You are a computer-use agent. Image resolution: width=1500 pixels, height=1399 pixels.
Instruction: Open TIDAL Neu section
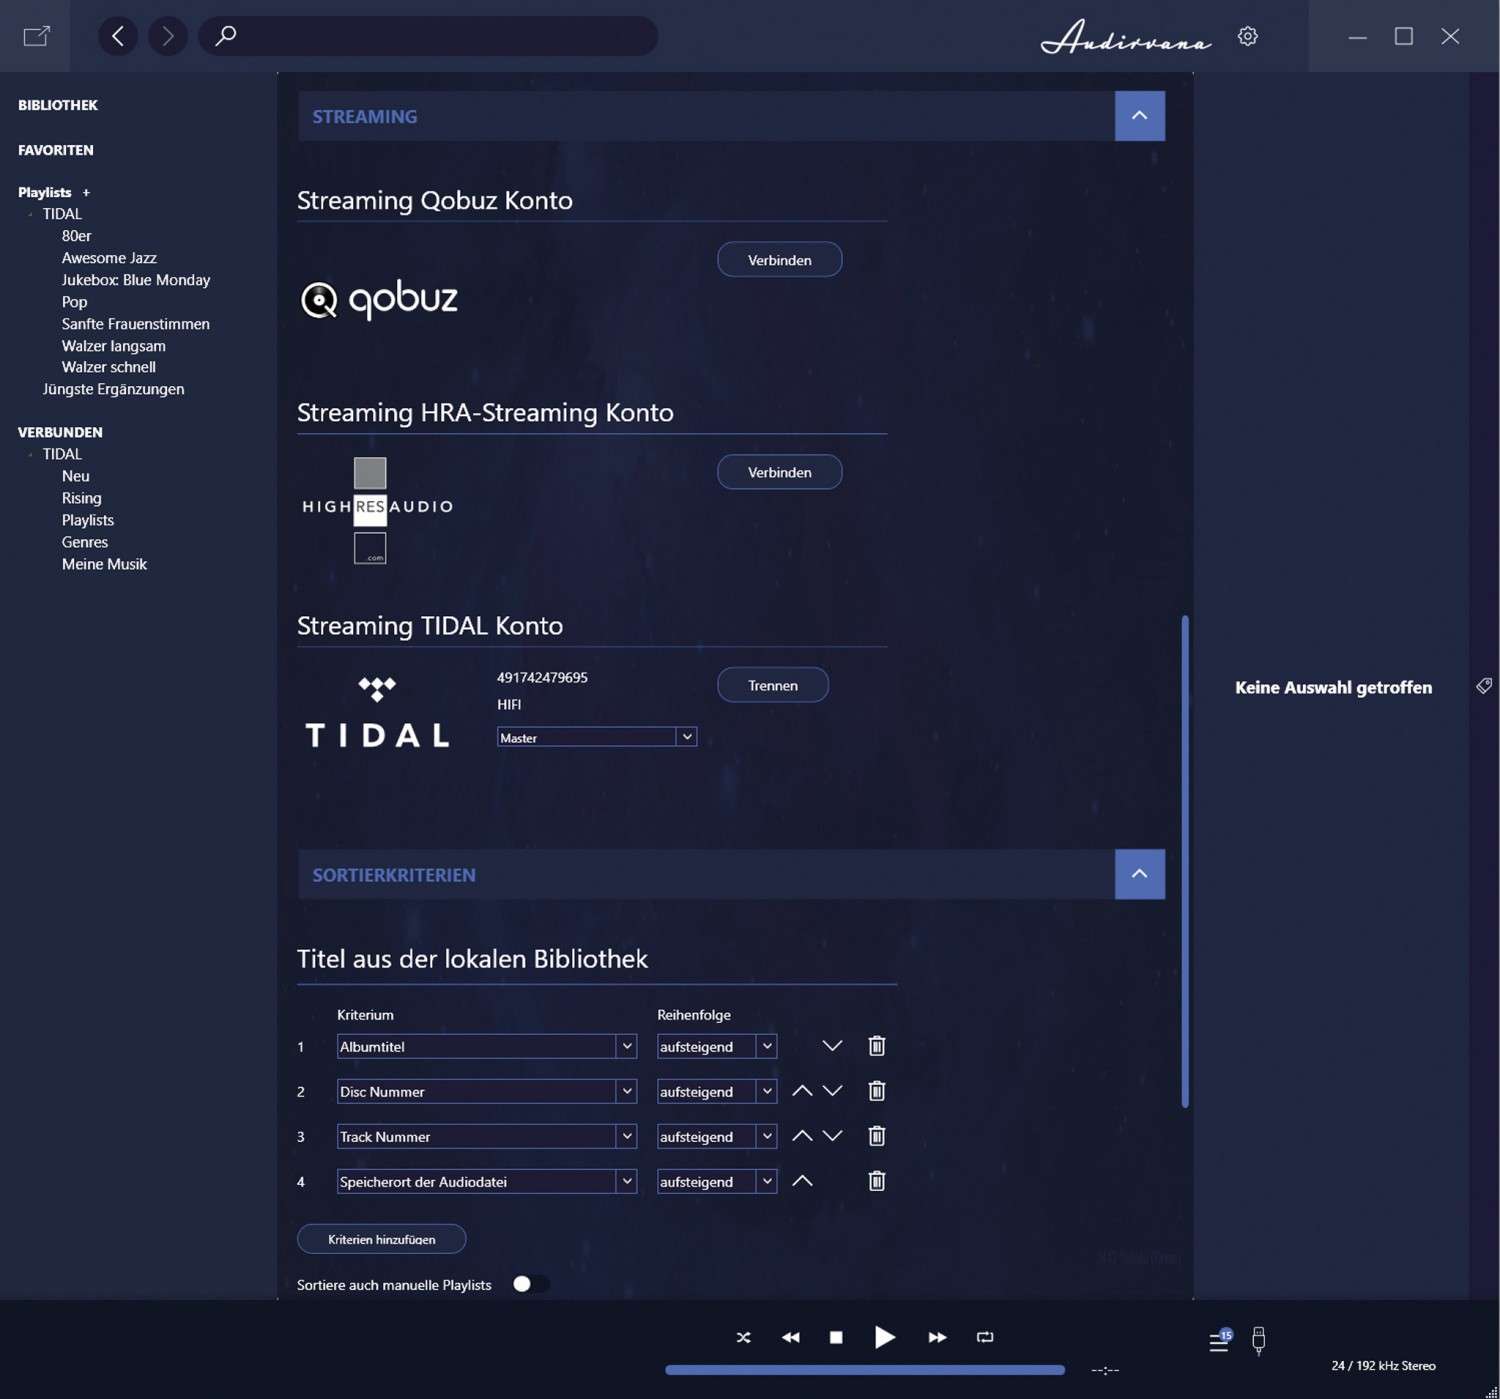(75, 476)
